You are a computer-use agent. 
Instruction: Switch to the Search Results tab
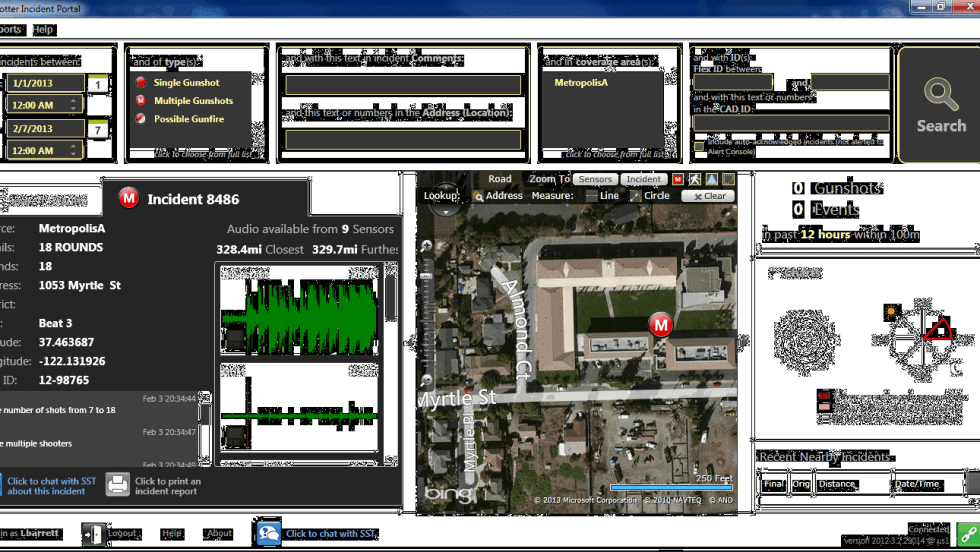(47, 201)
